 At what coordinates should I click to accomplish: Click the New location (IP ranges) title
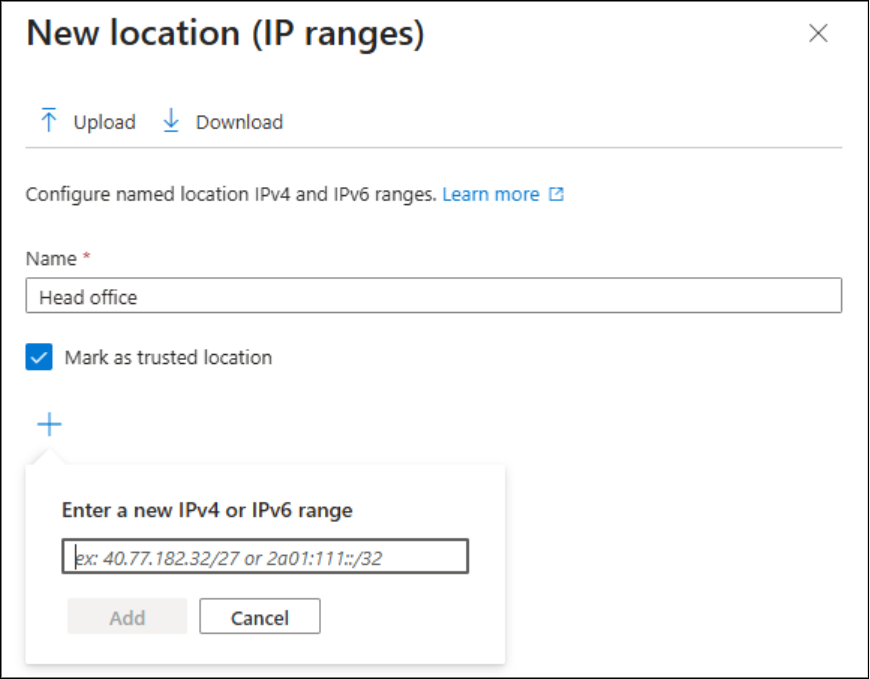tap(225, 34)
